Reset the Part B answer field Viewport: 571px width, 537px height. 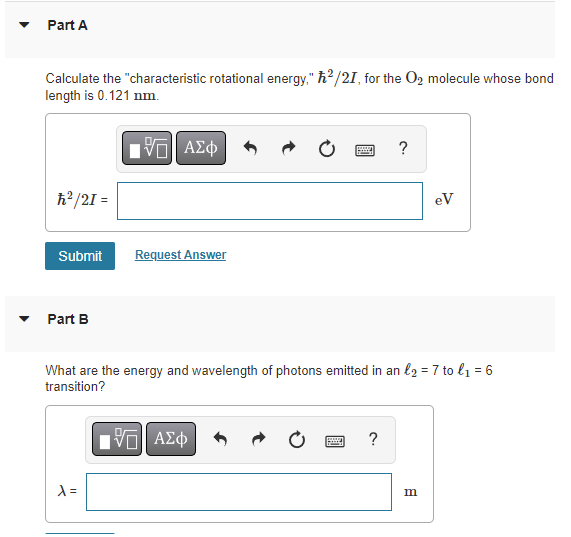click(x=297, y=439)
